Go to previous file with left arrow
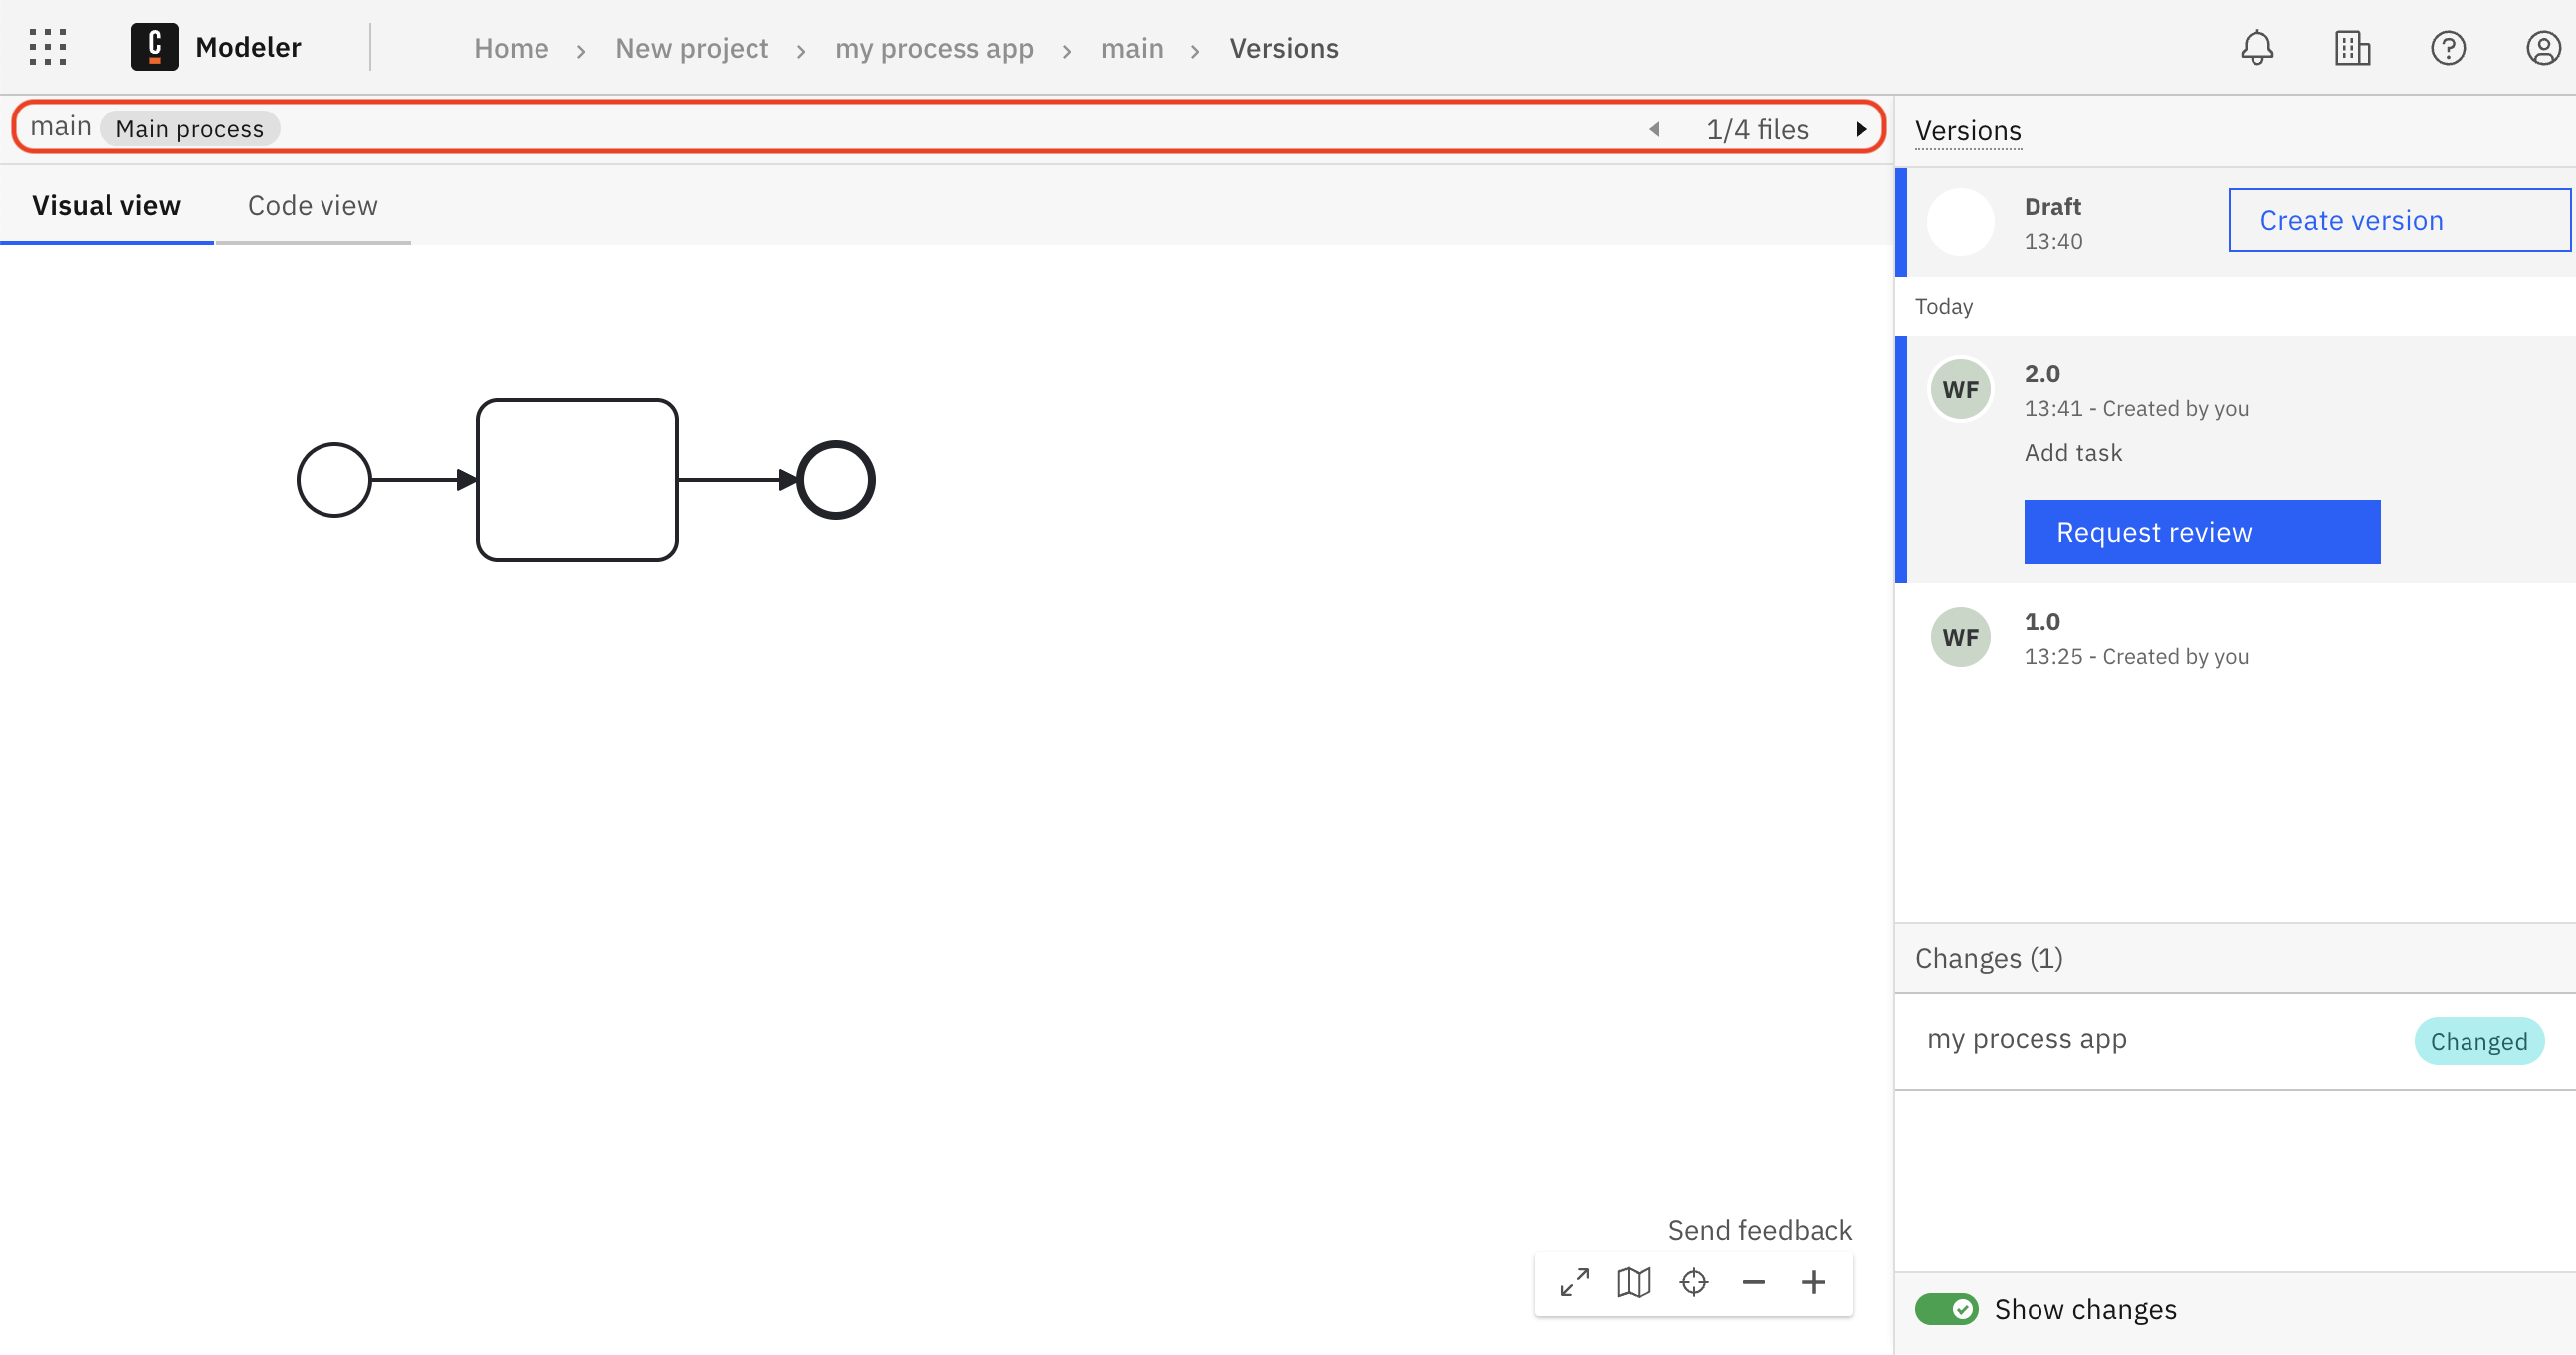2576x1355 pixels. point(1654,128)
